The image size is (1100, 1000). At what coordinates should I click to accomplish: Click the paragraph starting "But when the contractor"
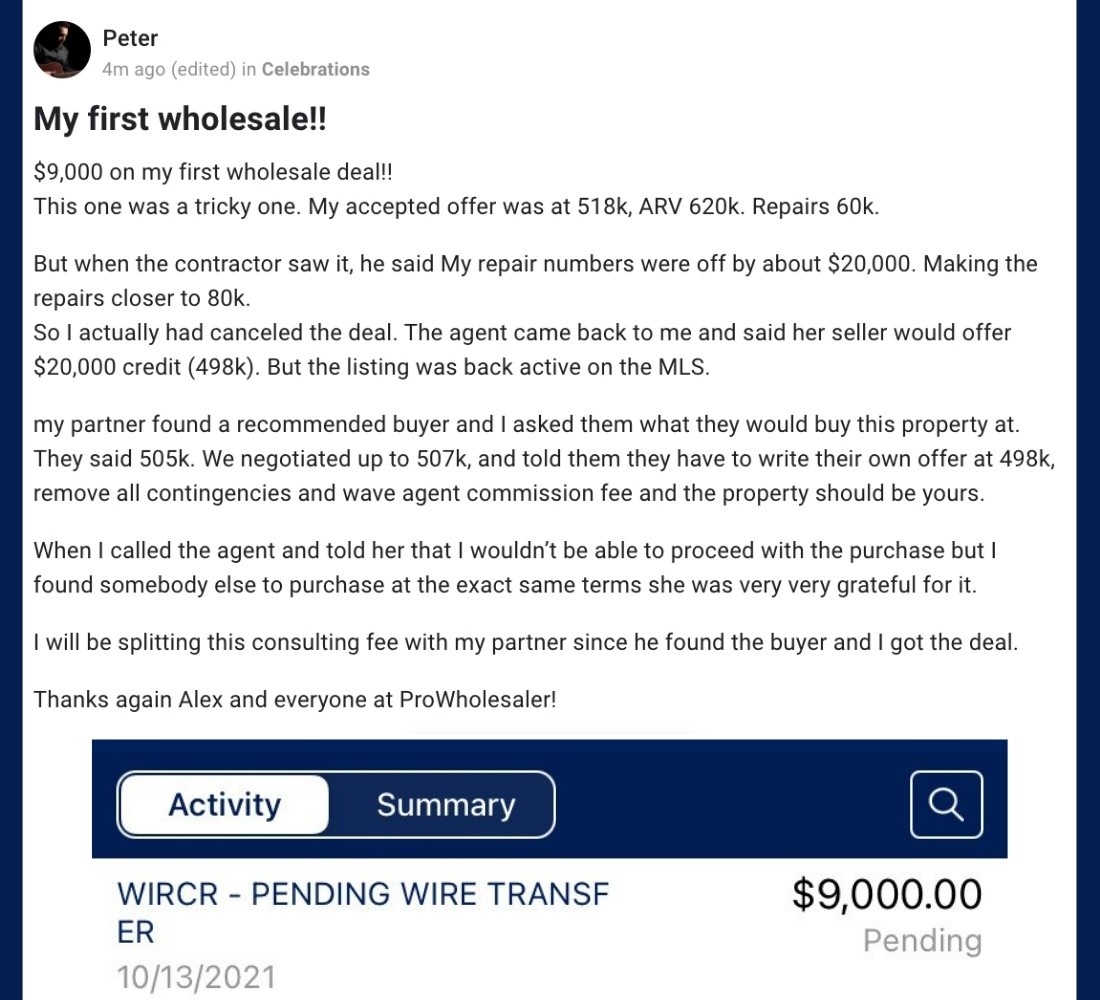tap(535, 281)
